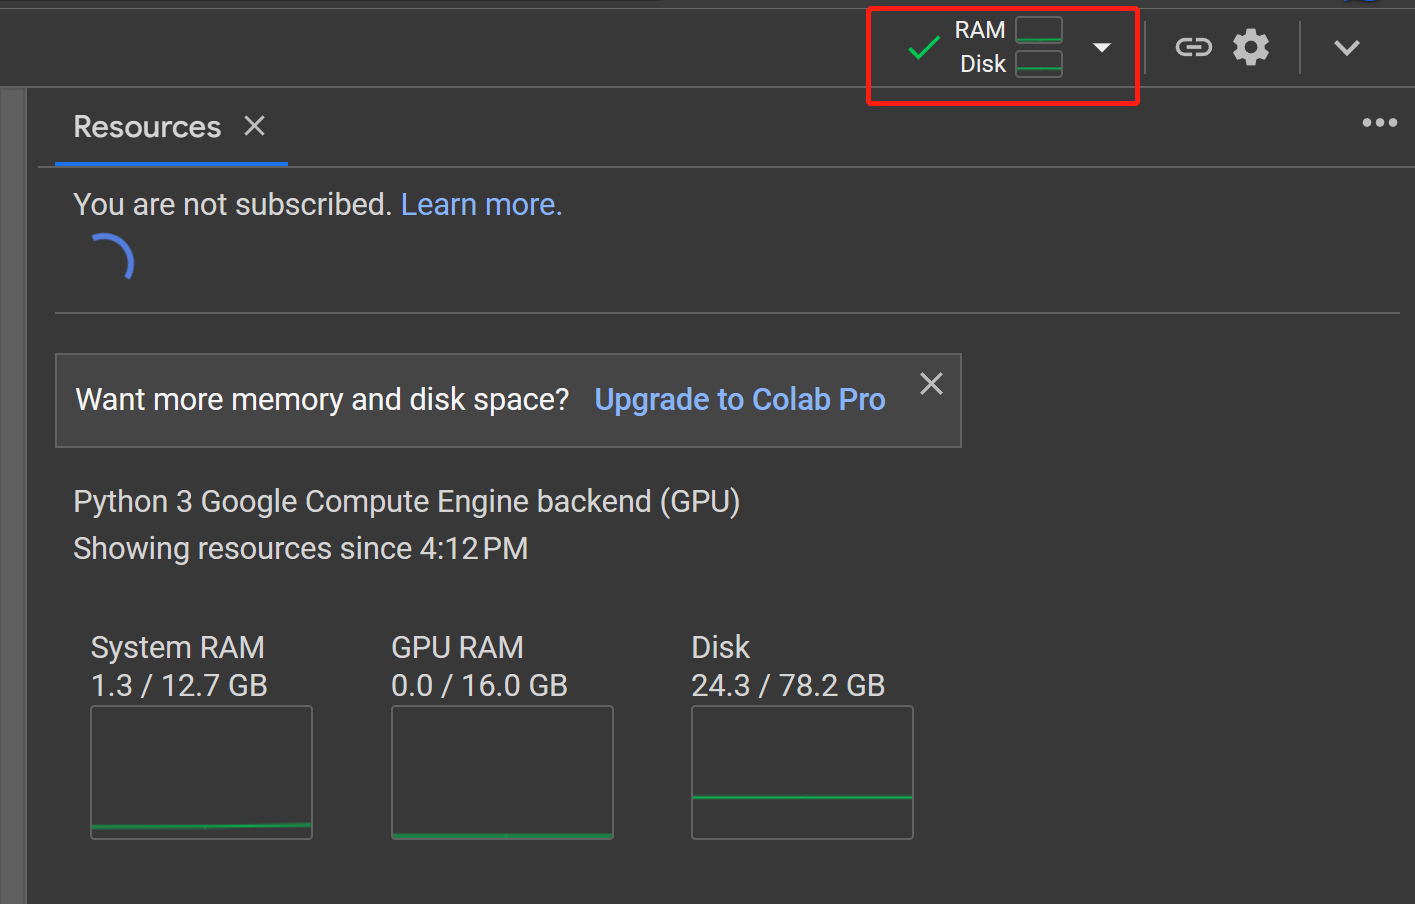Screen dimensions: 1415x904
Task: Collapse the header using the chevron
Action: click(1346, 48)
